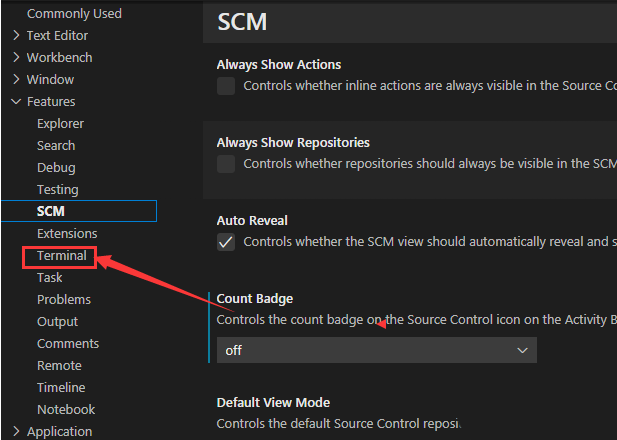The width and height of the screenshot is (617, 440).
Task: Open Timeline settings category
Action: click(x=61, y=388)
